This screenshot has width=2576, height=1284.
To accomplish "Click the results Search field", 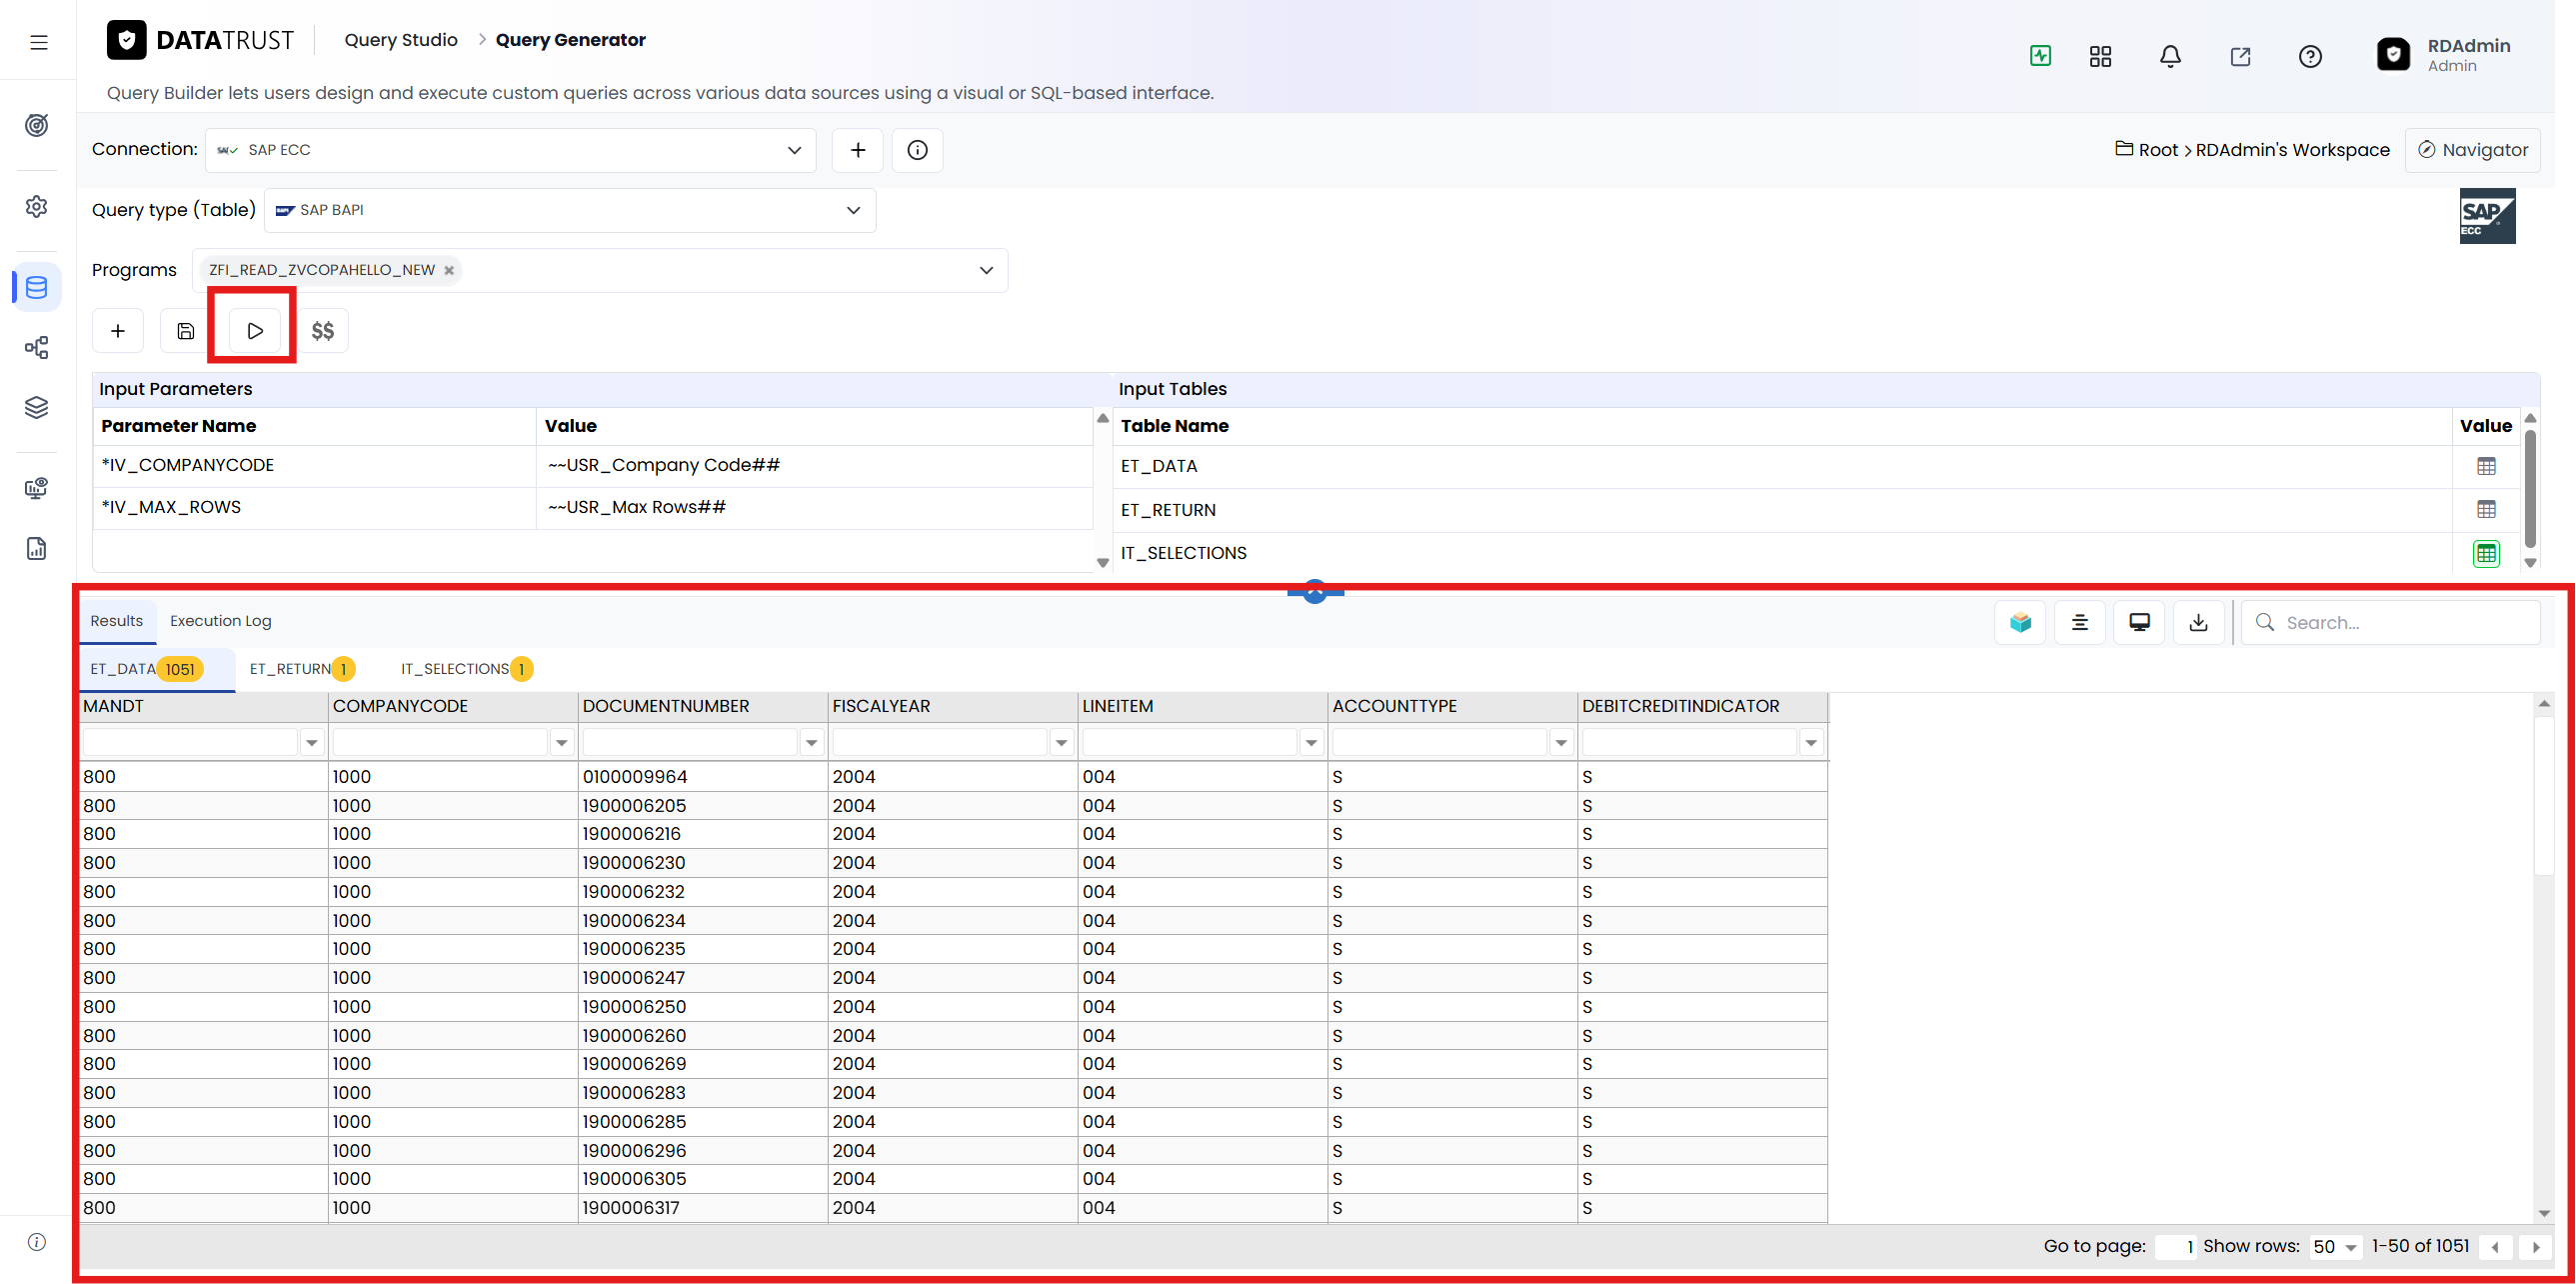I will click(x=2390, y=622).
